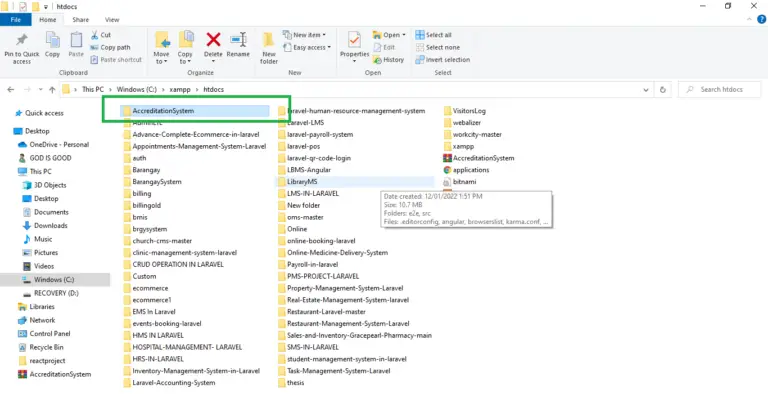This screenshot has height=394, width=768.
Task: Select the AccreditationSystem WinRAR archive file
Action: click(478, 158)
